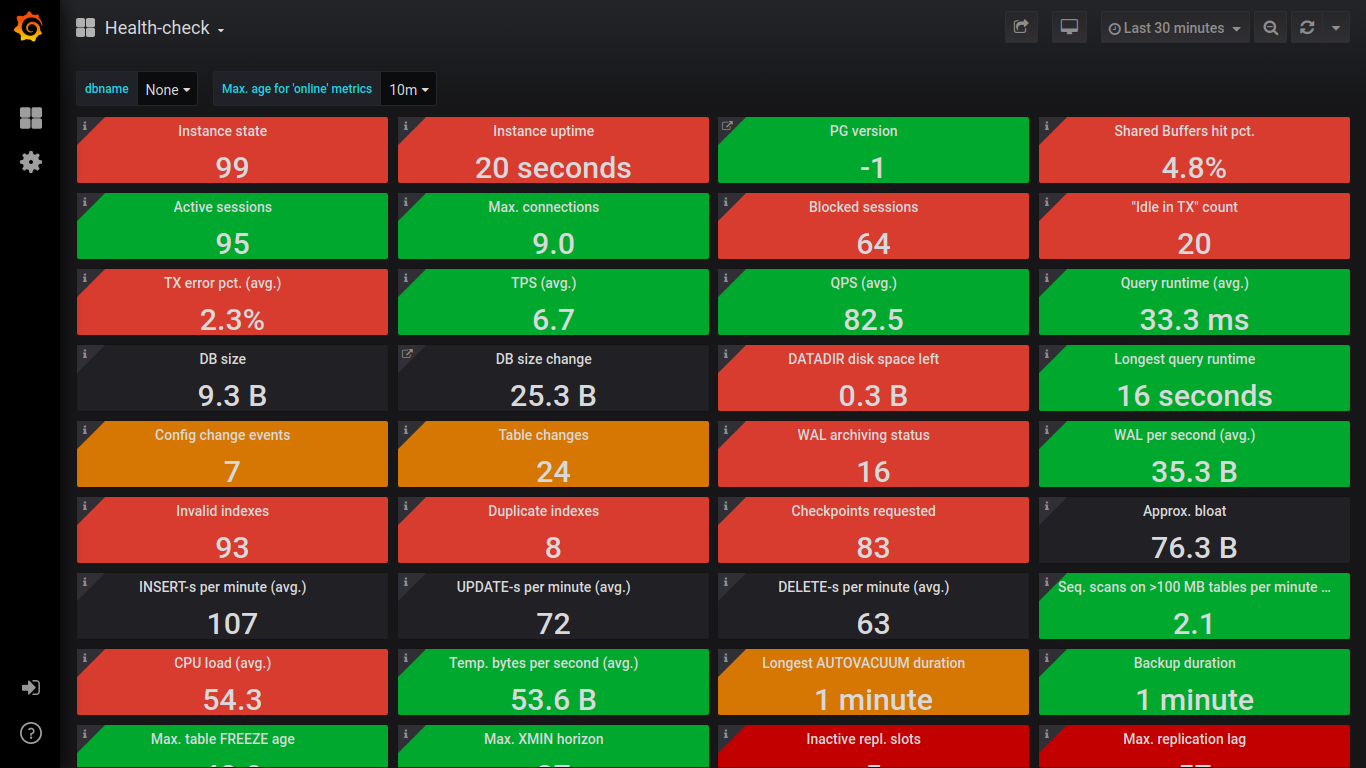Click the 82.5 QPS value
This screenshot has width=1366, height=768.
[873, 320]
